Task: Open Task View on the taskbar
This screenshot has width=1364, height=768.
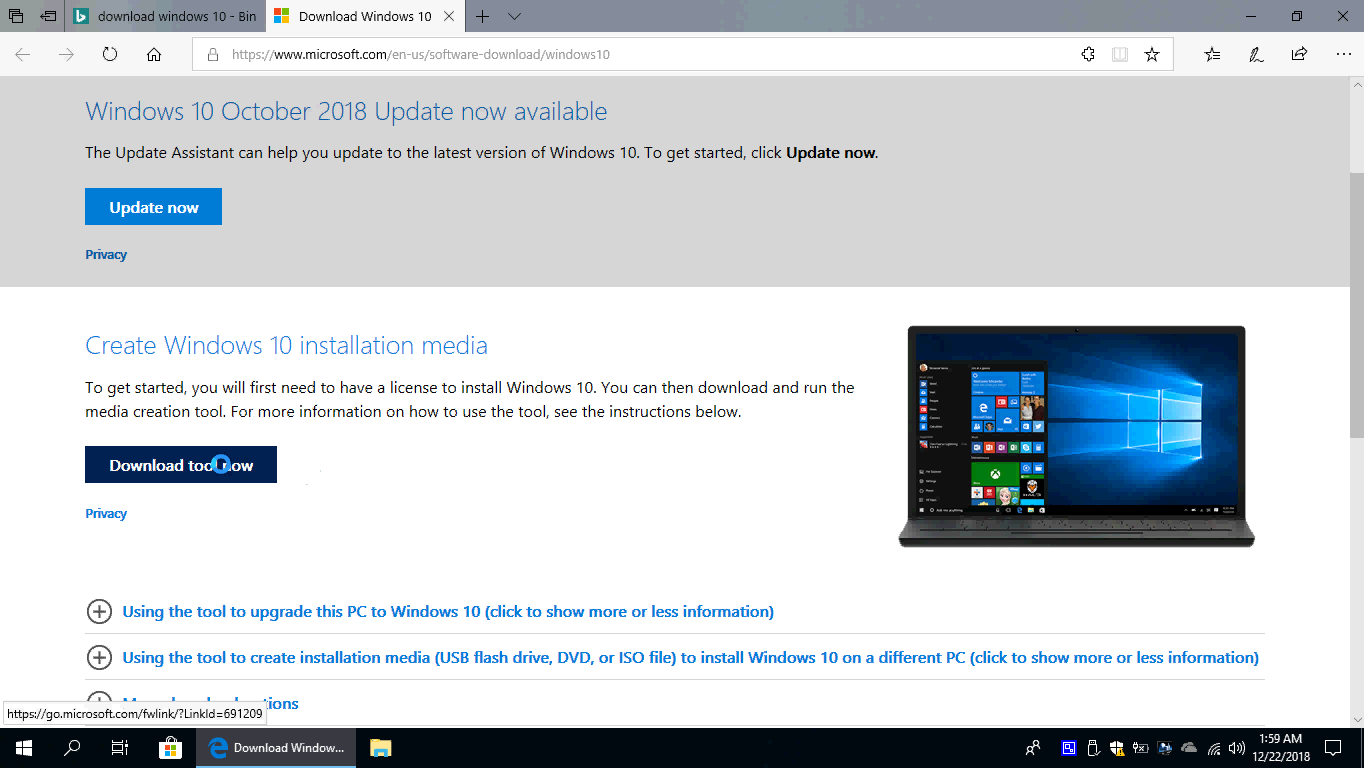Action: pos(119,748)
